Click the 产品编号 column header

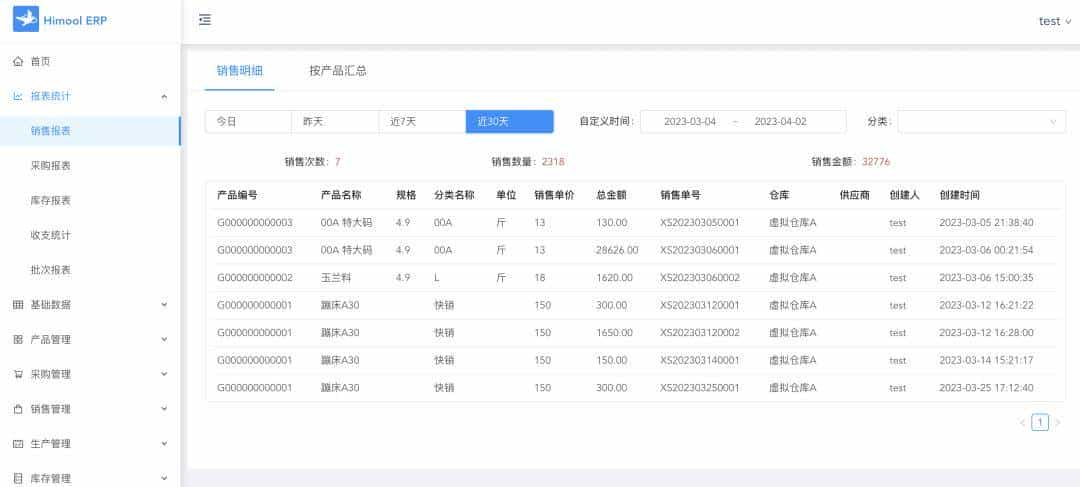click(238, 195)
